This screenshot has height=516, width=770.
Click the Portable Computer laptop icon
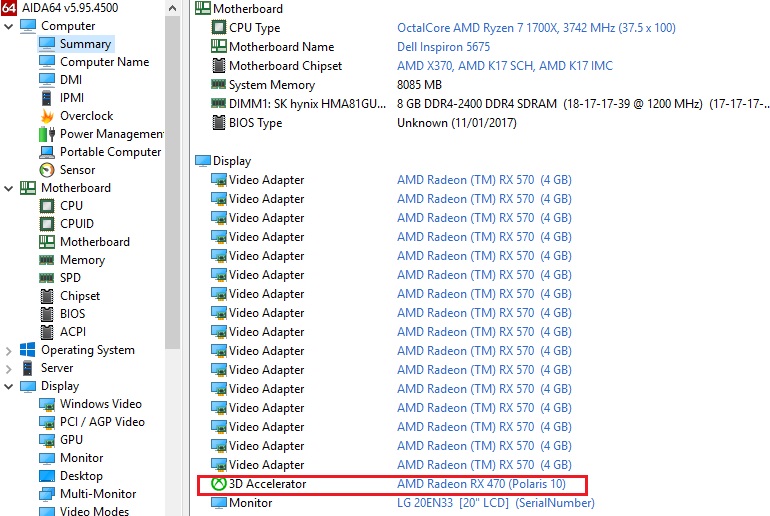(x=47, y=152)
